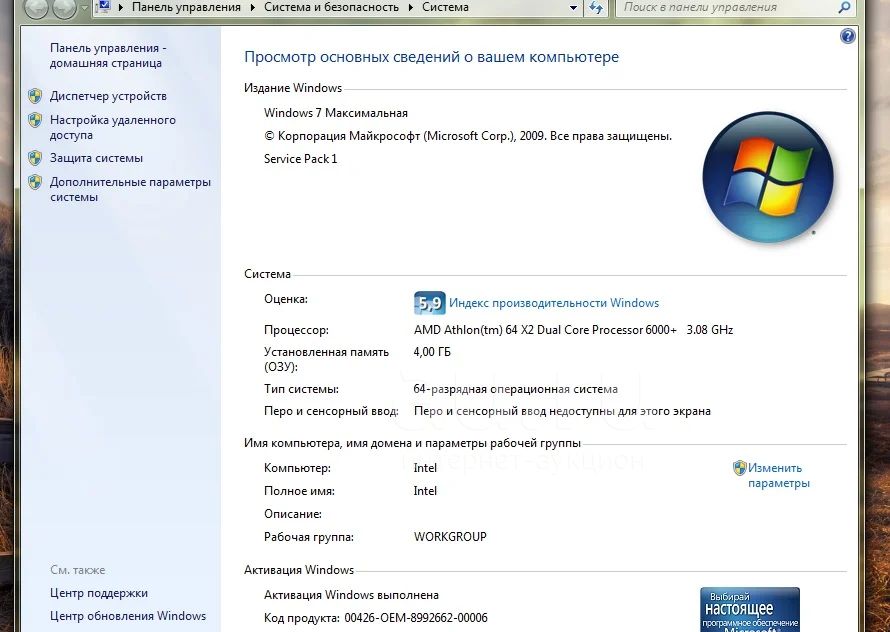Click the Выбирай настоящее genuine Microsoft badge
The image size is (890, 632).
750,610
